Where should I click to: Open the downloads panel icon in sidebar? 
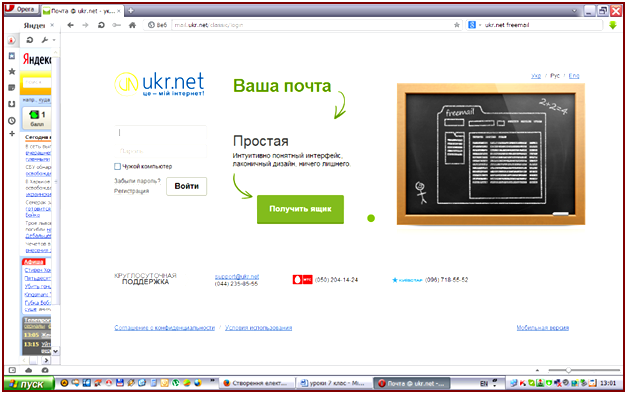(12, 104)
